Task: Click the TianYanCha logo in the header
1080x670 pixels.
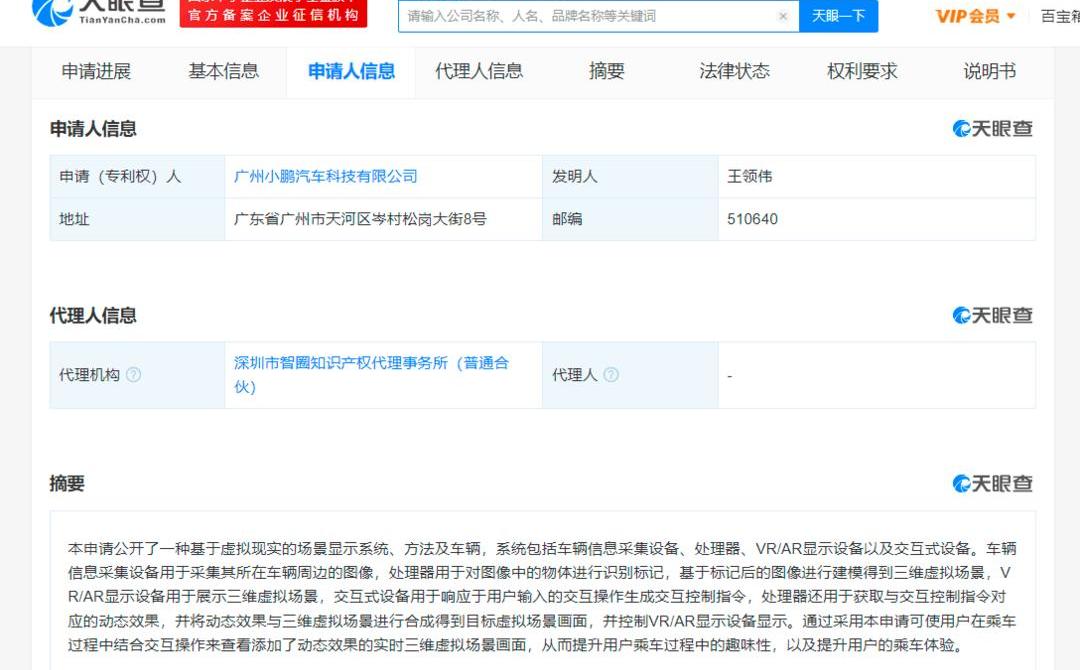Action: (99, 12)
